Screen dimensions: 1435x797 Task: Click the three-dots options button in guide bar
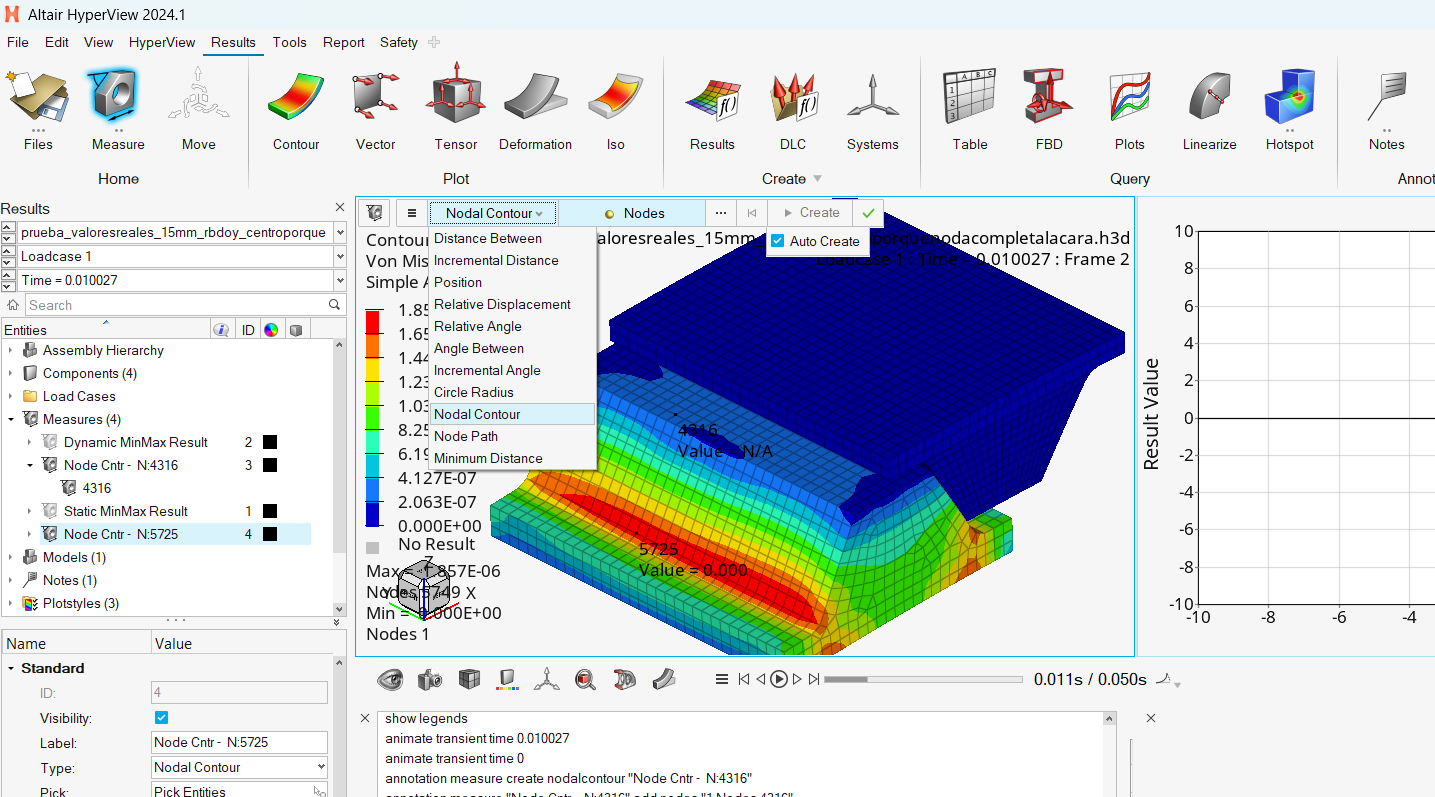720,213
